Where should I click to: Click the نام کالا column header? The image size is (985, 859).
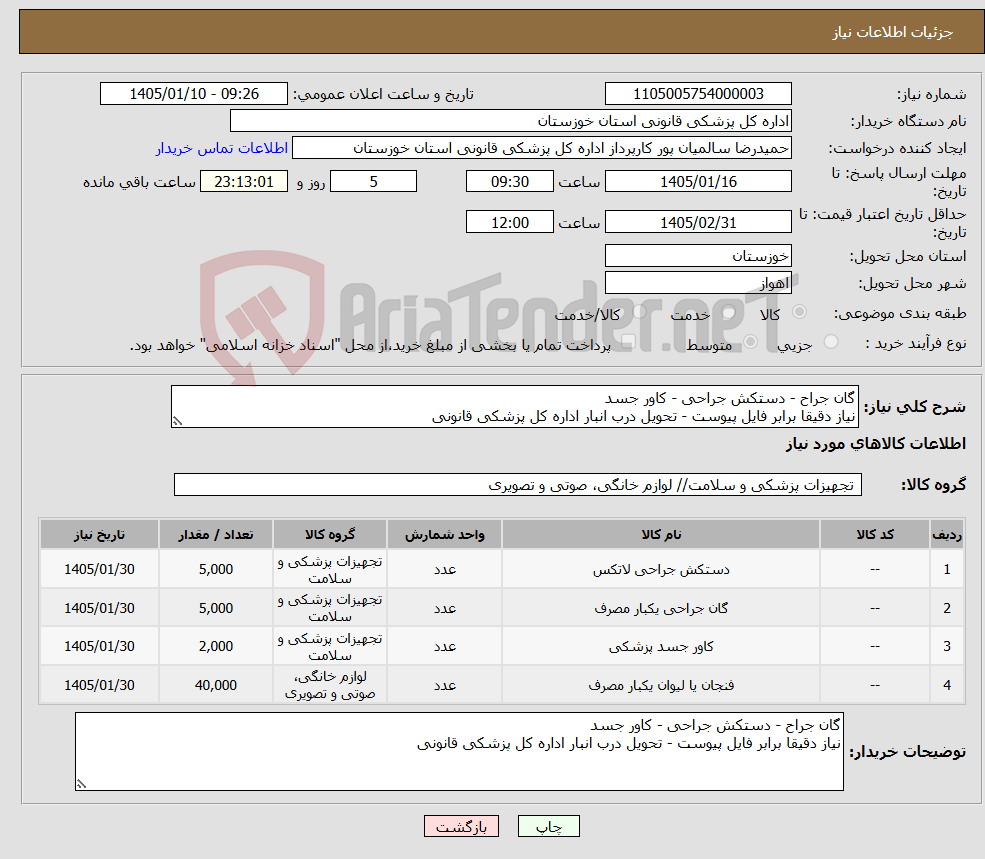[x=661, y=534]
